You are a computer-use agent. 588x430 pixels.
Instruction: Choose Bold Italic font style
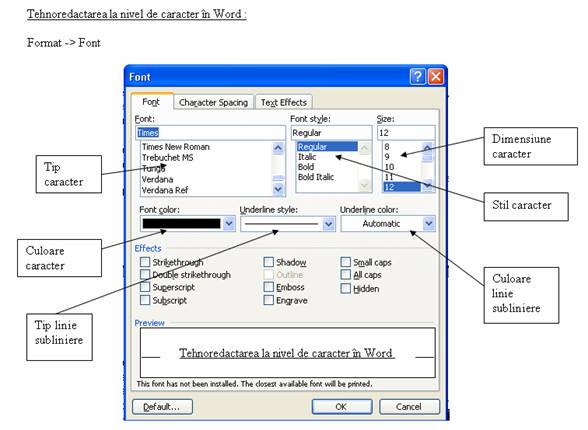pyautogui.click(x=316, y=177)
